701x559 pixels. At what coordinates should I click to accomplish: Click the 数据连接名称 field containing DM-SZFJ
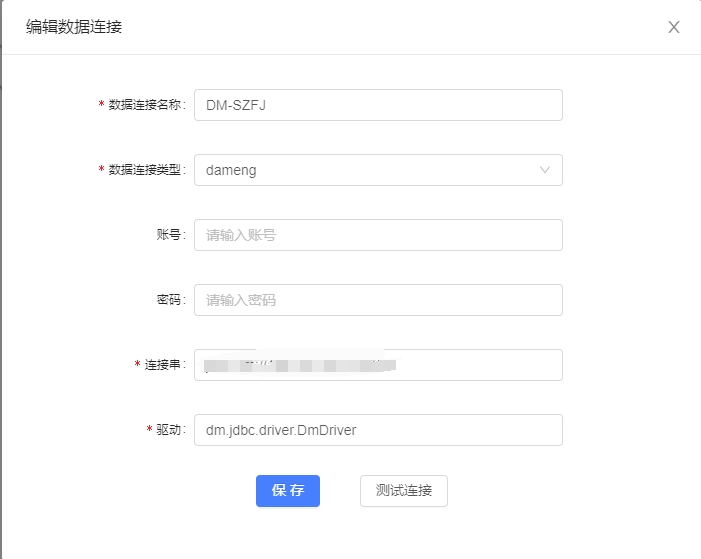(378, 105)
